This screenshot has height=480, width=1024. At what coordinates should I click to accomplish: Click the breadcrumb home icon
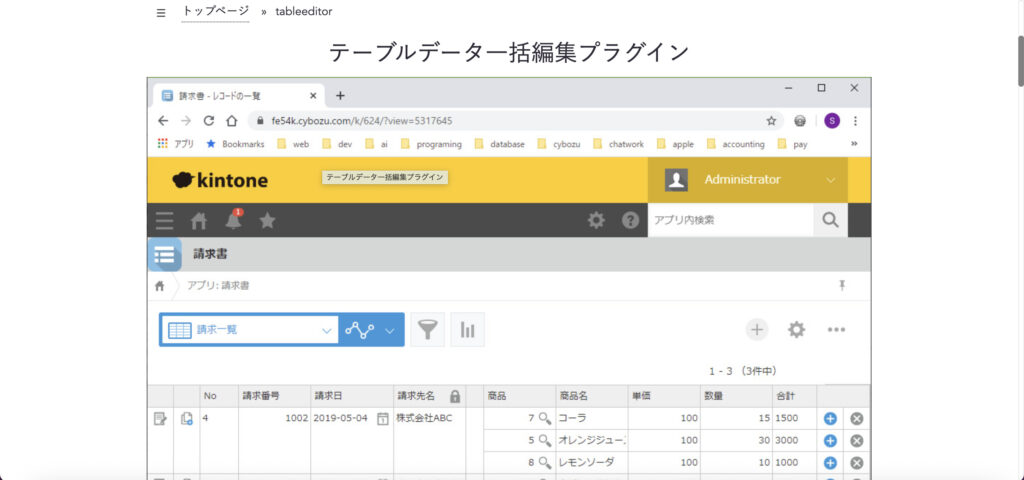[159, 286]
